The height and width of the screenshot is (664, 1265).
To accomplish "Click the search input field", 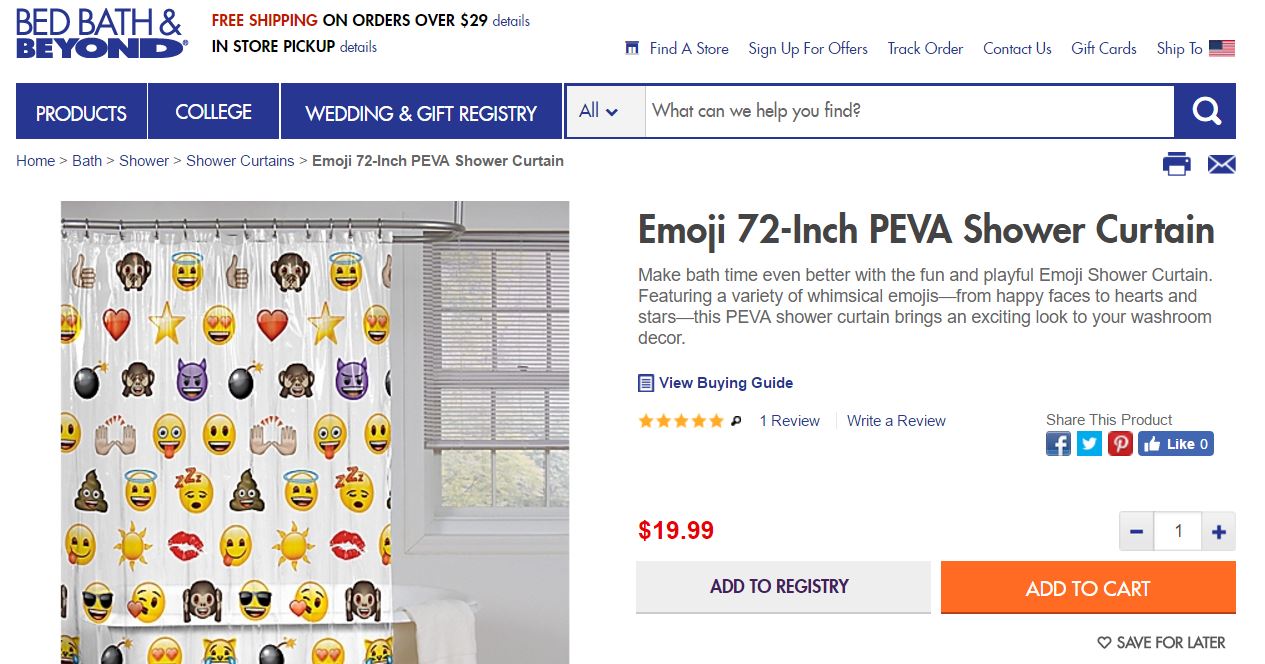I will point(908,111).
